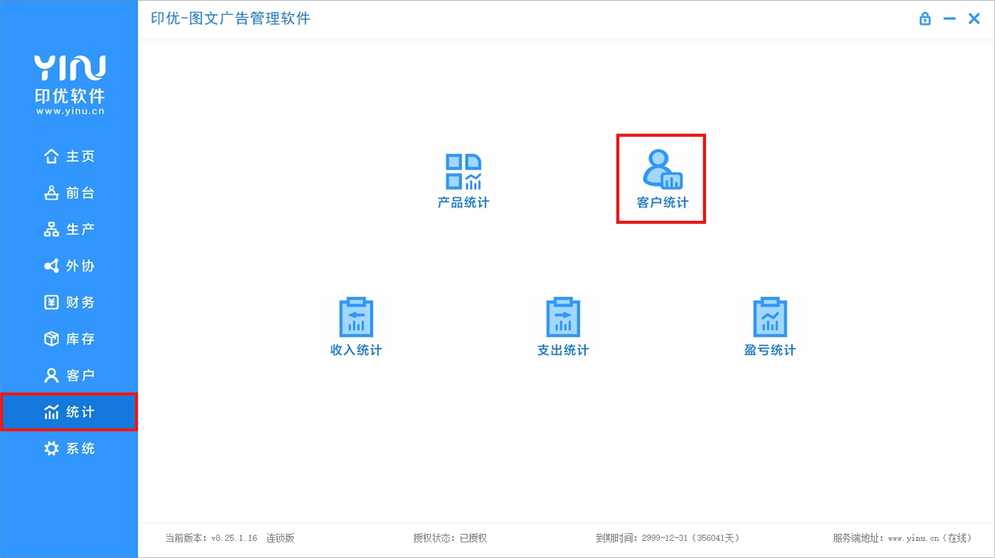995x558 pixels.
Task: Click the 授权状态: 已授权 text
Action: pos(450,538)
